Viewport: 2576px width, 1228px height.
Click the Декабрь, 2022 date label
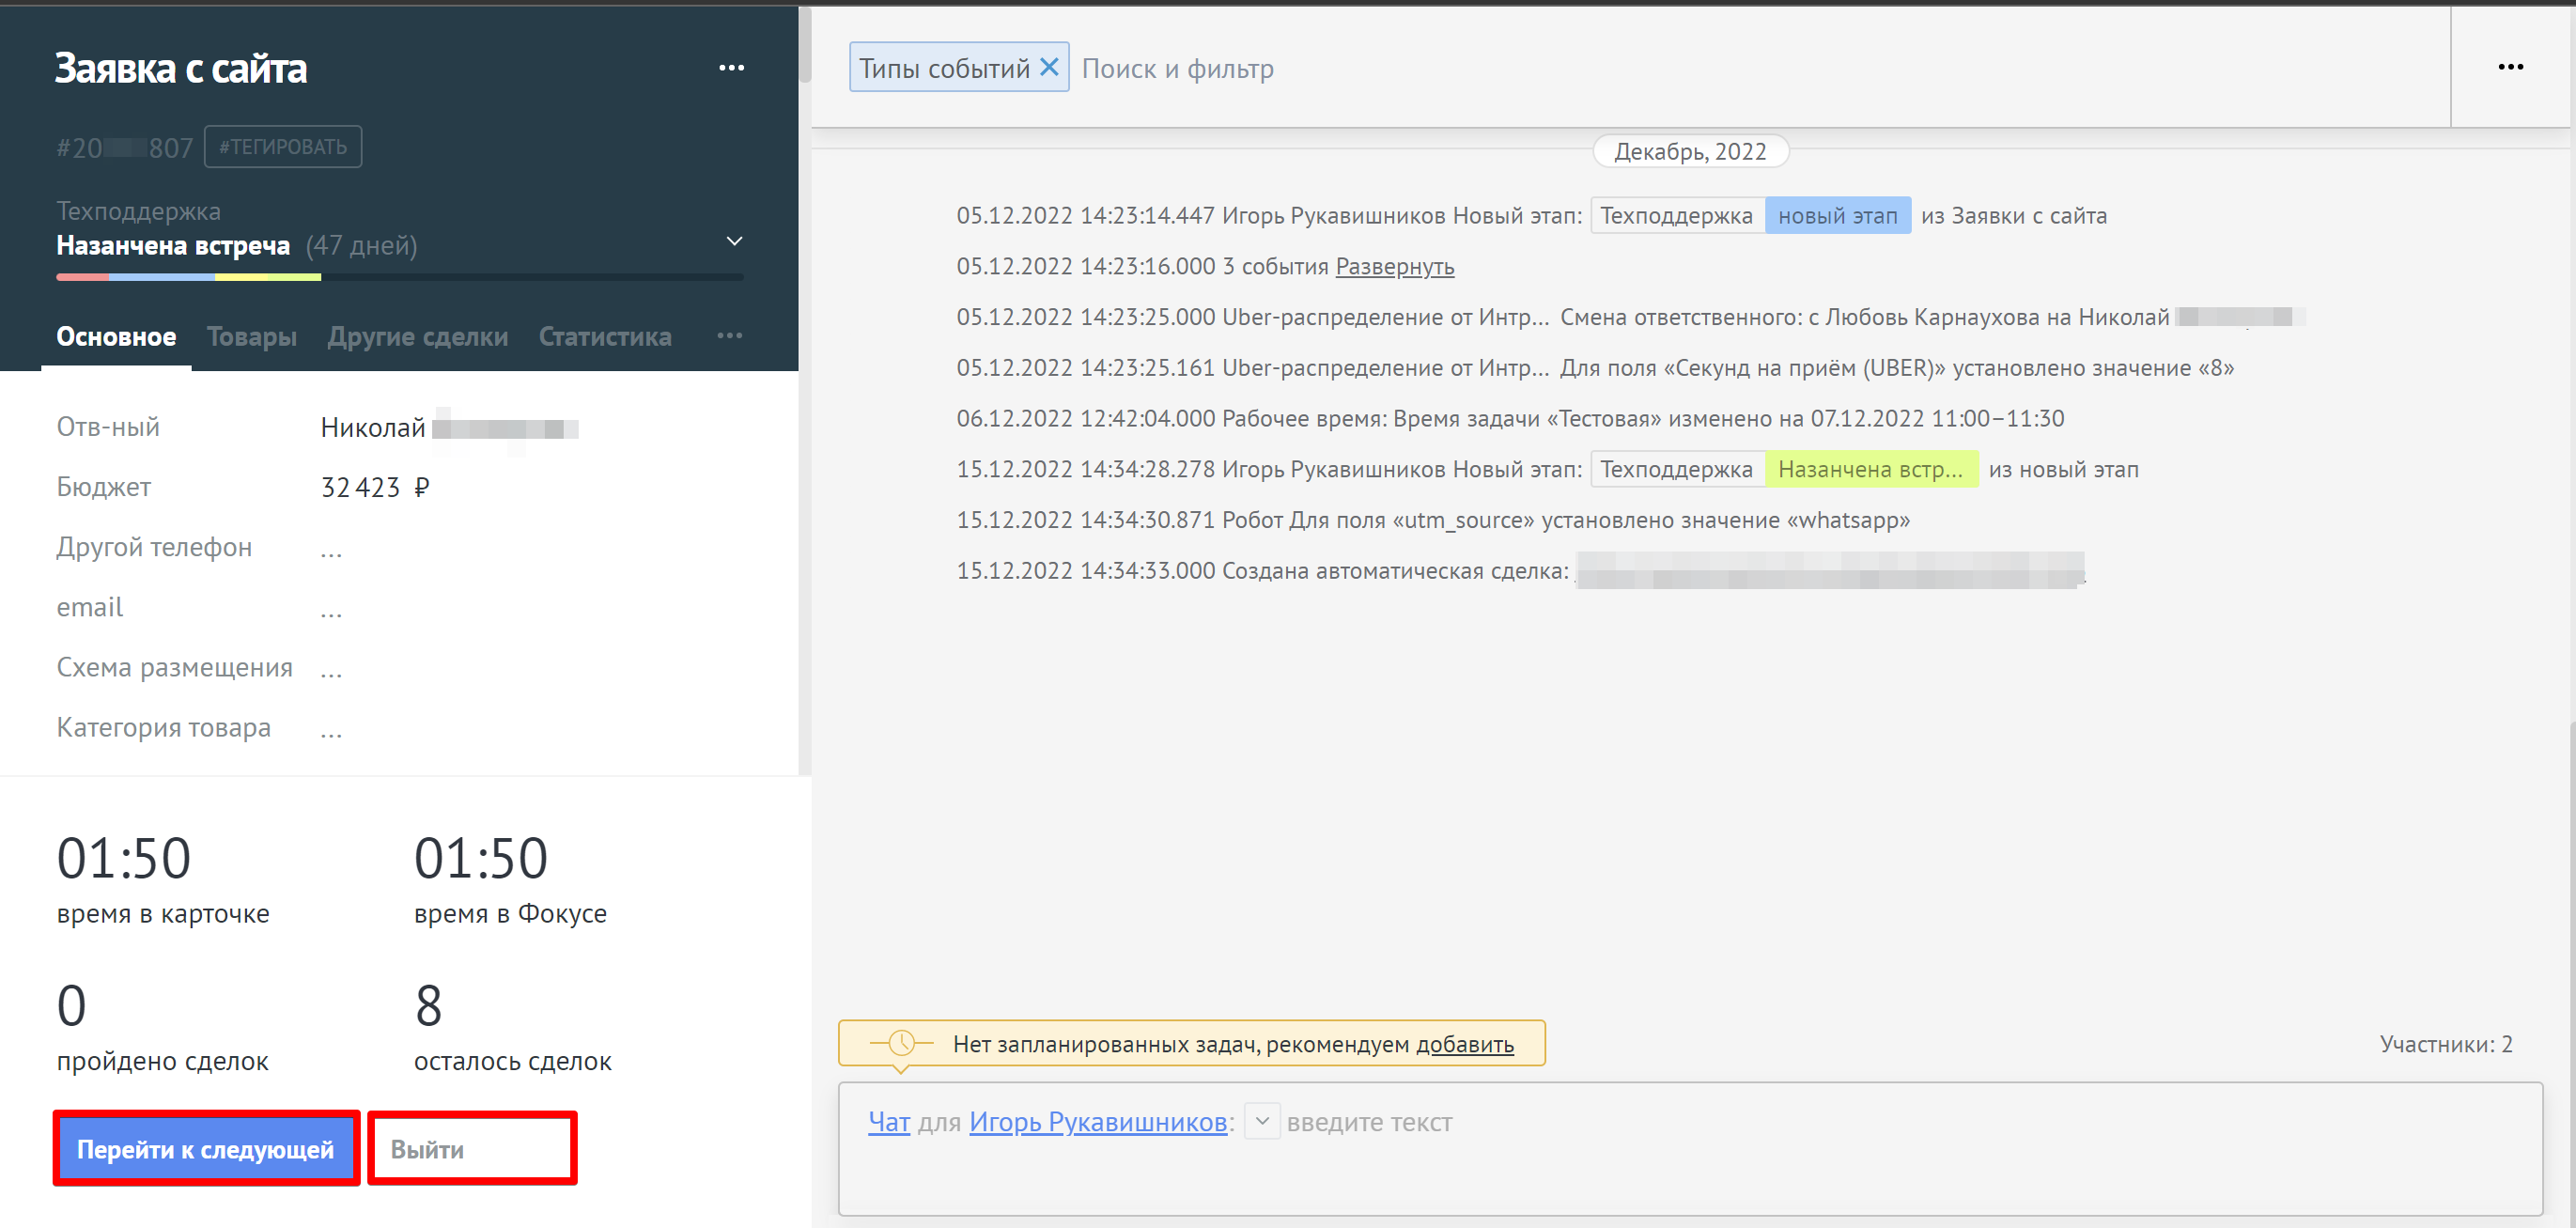1690,152
